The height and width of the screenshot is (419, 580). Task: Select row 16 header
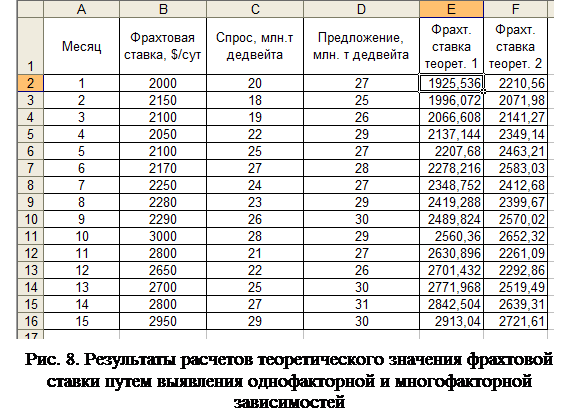coord(30,321)
